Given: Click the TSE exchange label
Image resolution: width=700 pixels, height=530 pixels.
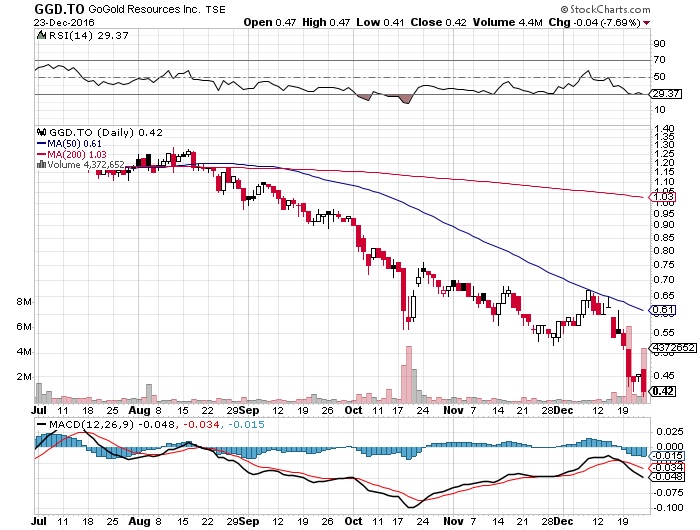Looking at the screenshot, I should [x=216, y=9].
